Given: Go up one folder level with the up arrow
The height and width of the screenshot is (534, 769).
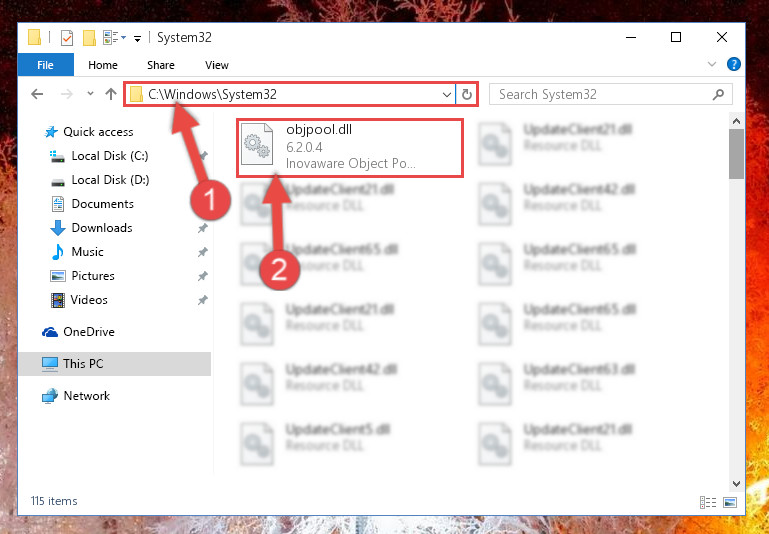Looking at the screenshot, I should tap(111, 94).
